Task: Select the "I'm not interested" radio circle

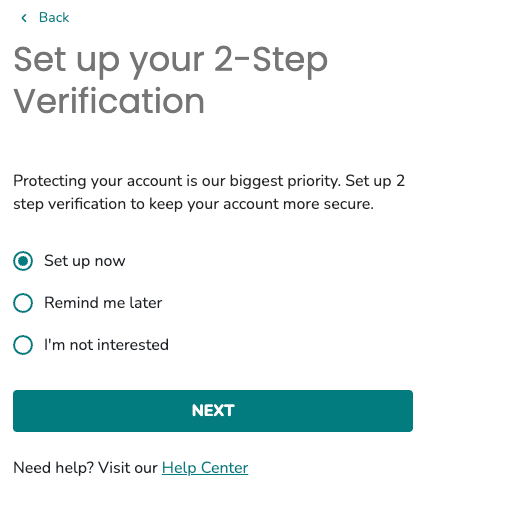Action: point(23,345)
